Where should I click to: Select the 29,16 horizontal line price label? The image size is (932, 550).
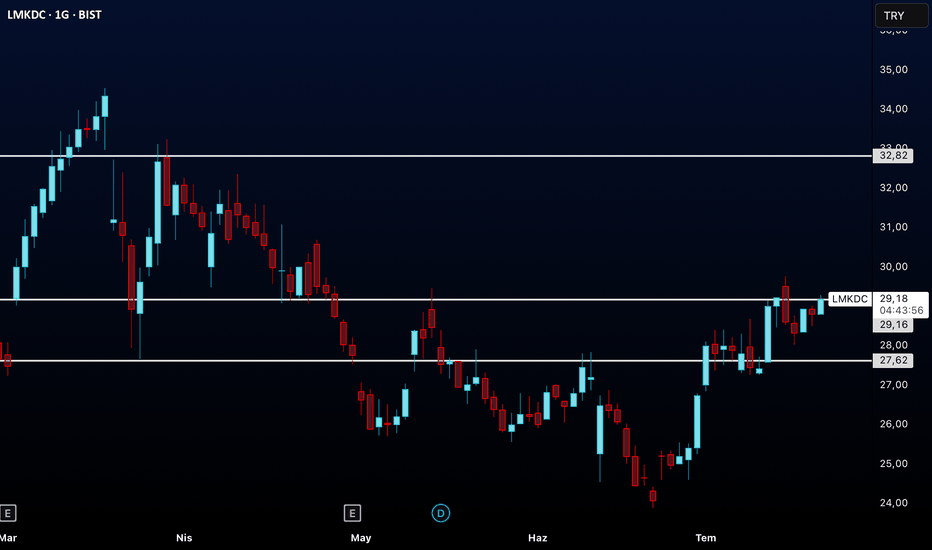coord(893,325)
